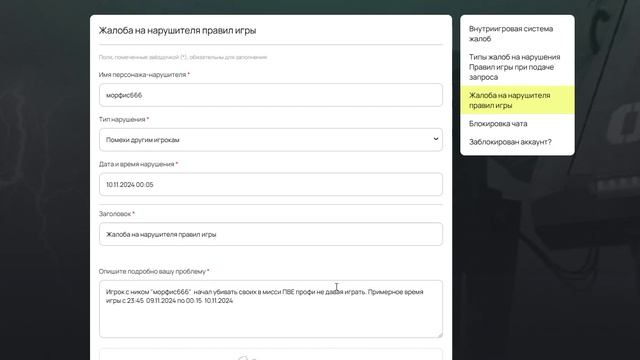Image resolution: width=640 pixels, height=360 pixels.
Task: Click inside the problem description textarea
Action: (x=271, y=309)
